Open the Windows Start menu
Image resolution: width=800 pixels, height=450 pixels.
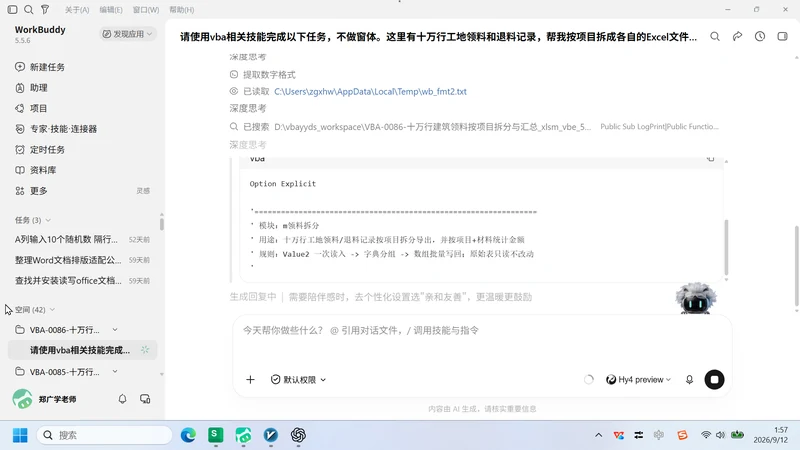[x=20, y=435]
